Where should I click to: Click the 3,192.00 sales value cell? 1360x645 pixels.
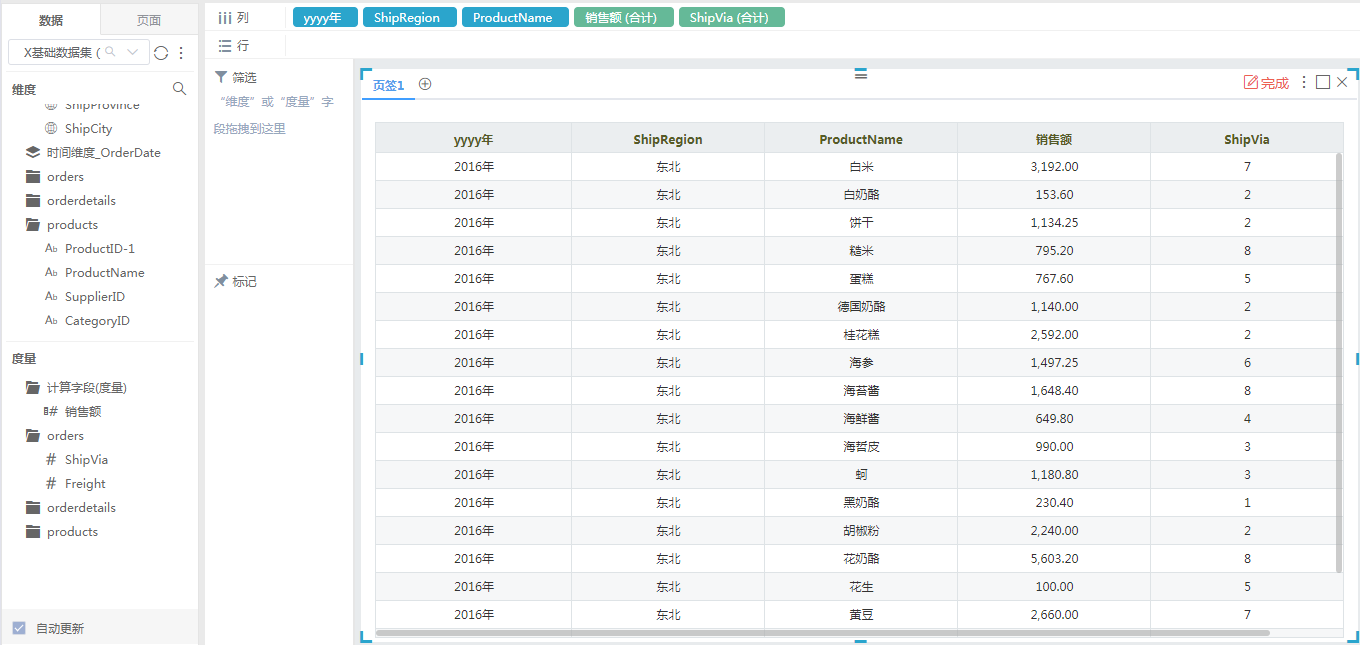(x=1054, y=167)
